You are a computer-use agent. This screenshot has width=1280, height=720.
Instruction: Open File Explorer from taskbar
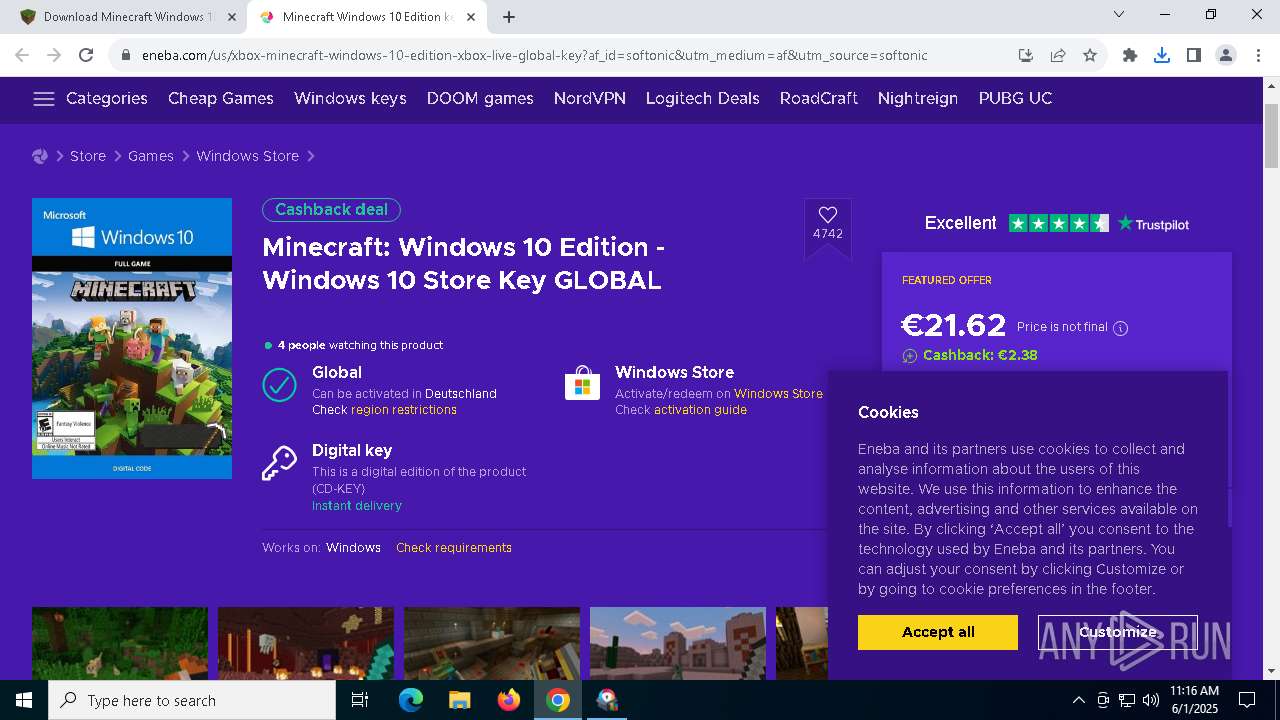(459, 700)
